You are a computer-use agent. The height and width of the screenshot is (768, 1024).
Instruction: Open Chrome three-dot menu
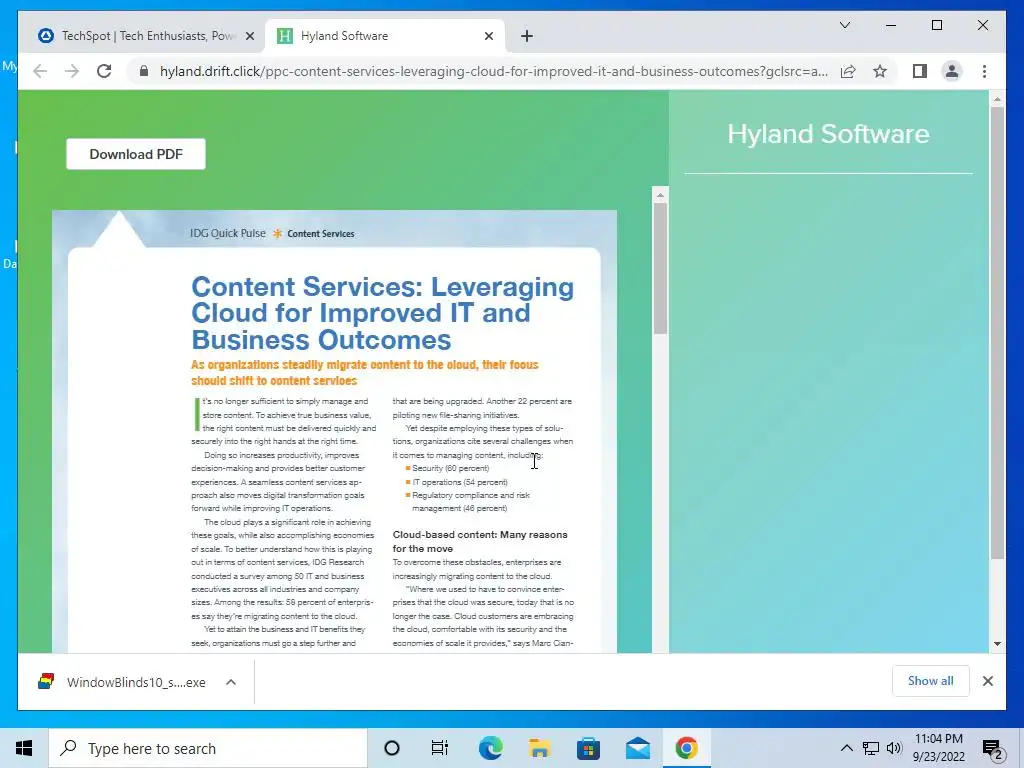coord(984,71)
